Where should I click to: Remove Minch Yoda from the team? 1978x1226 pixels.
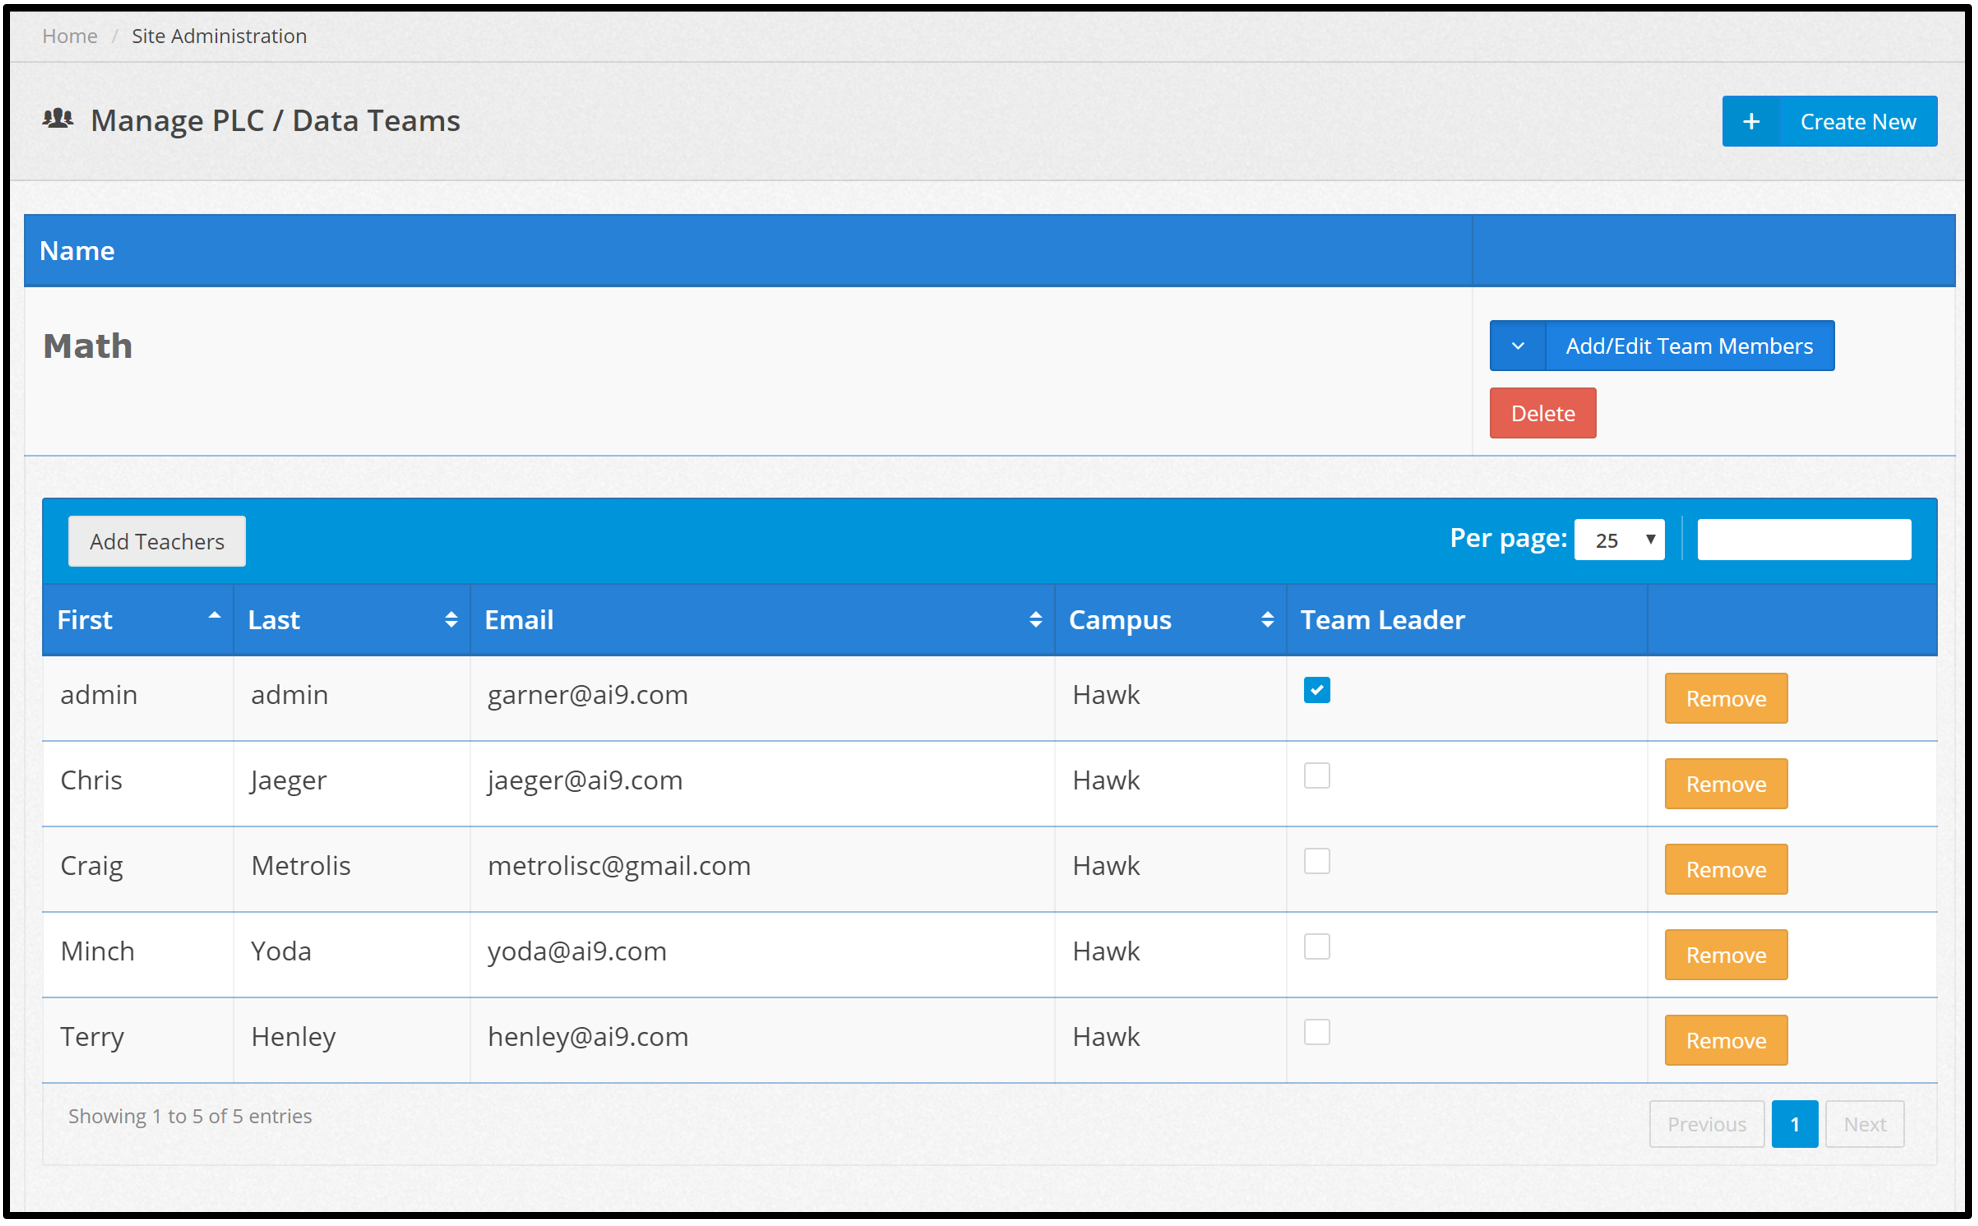coord(1725,955)
